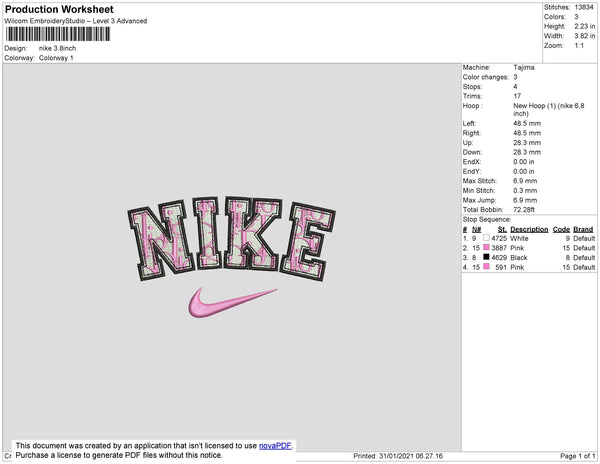Click the 'Production Worksheet' title

tap(59, 9)
